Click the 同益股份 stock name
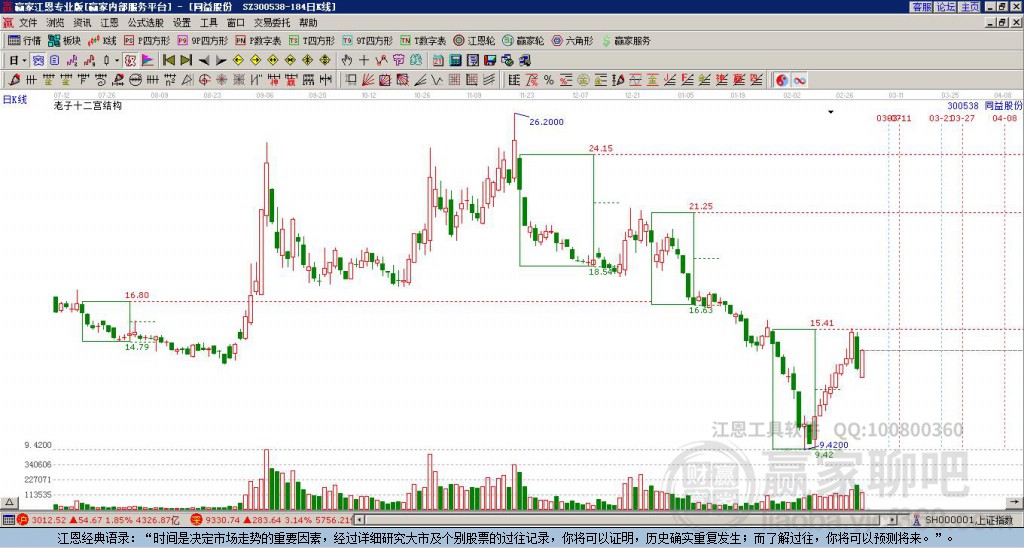This screenshot has width=1024, height=548. [x=1003, y=105]
